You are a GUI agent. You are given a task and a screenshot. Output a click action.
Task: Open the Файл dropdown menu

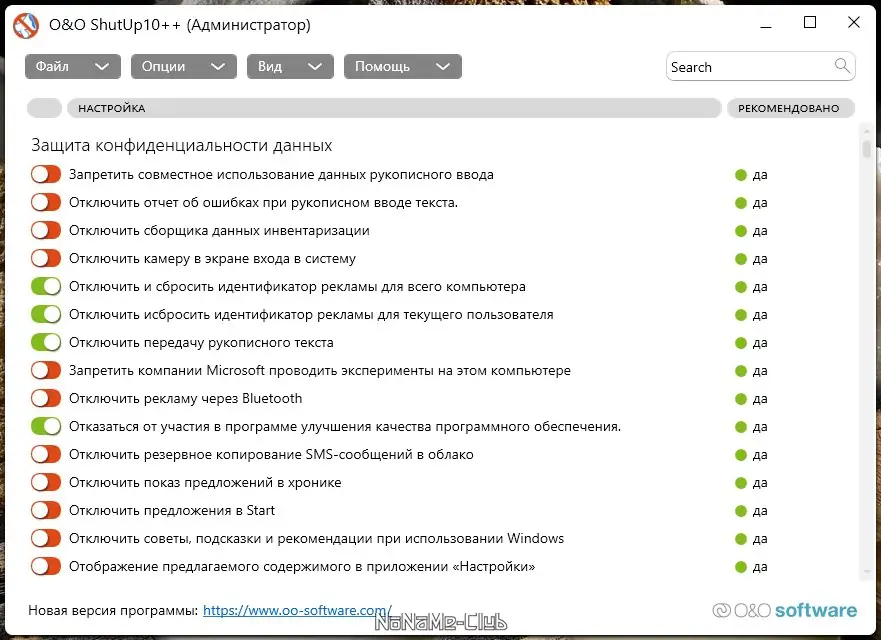point(72,66)
